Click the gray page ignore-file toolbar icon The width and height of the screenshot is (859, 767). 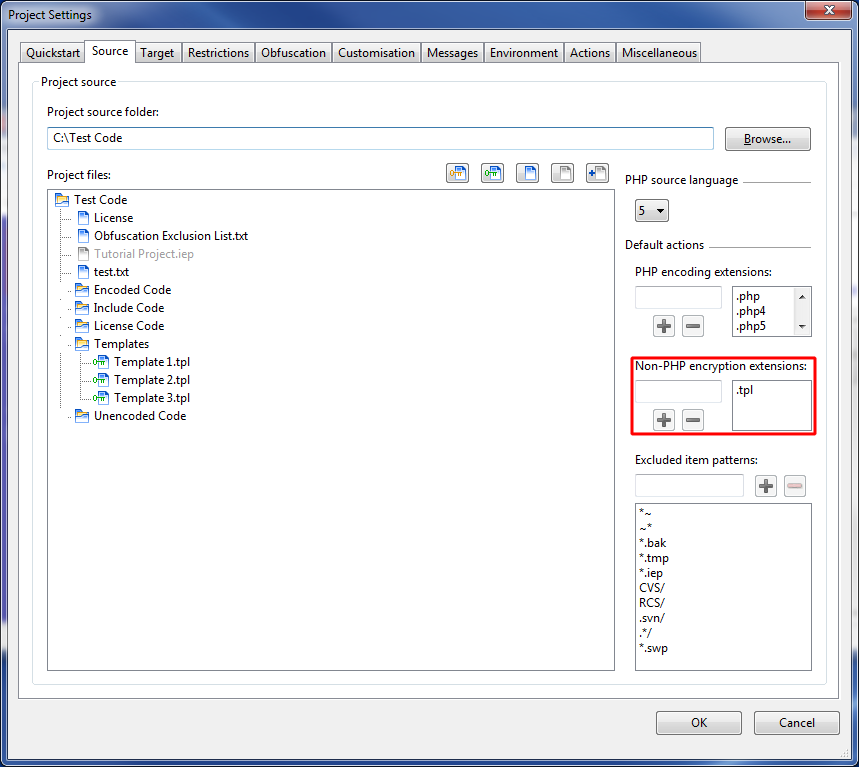point(562,173)
